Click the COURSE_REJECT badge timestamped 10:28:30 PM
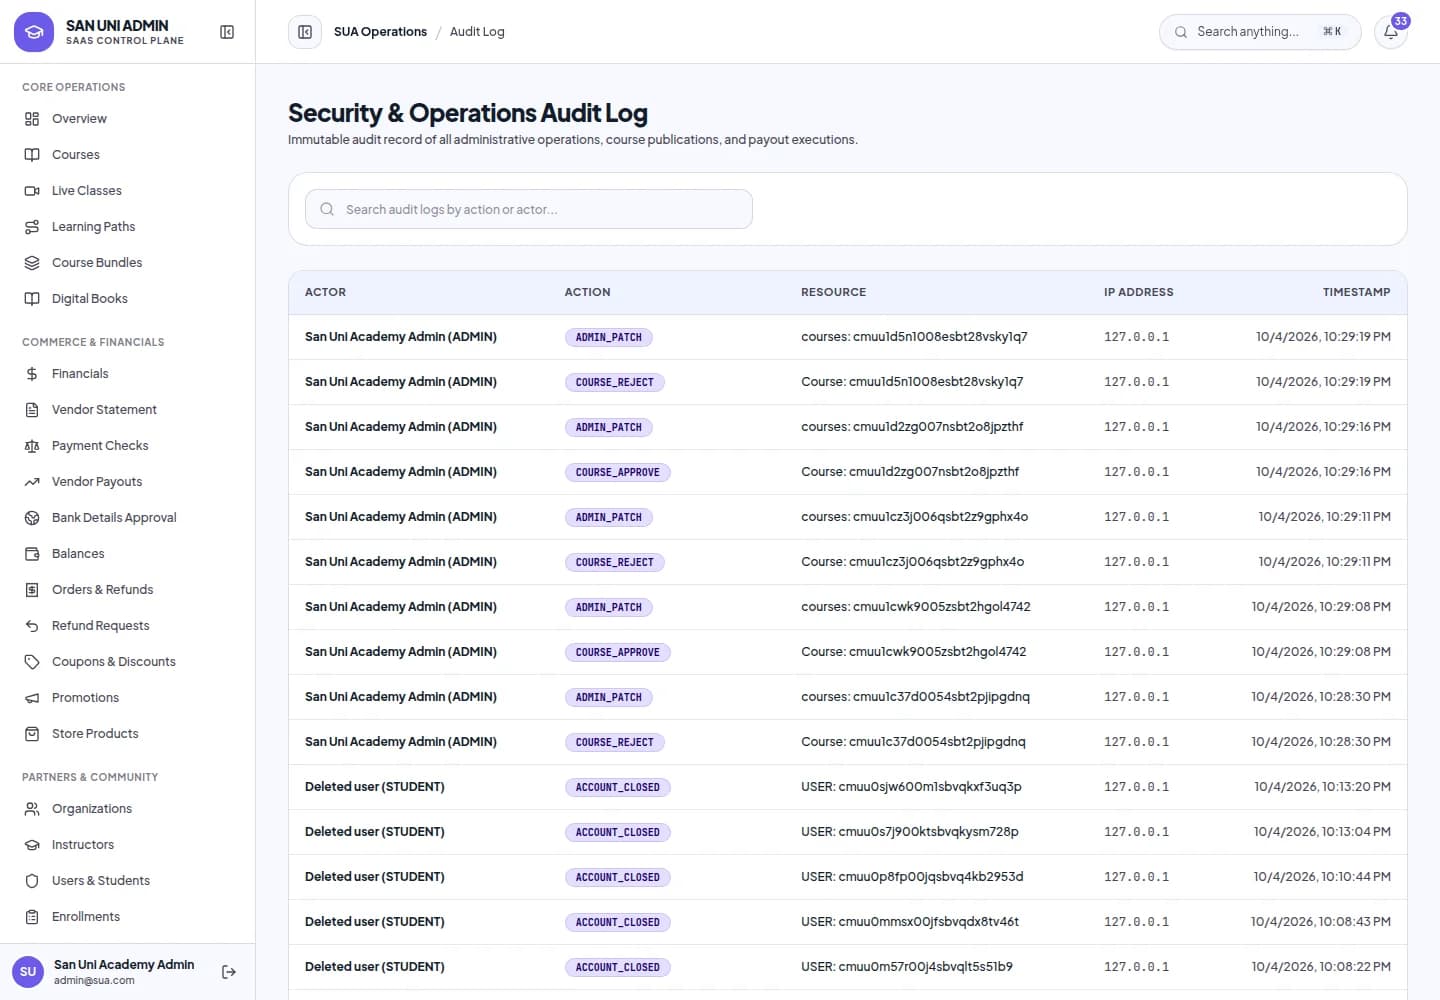Viewport: 1440px width, 1000px height. coord(614,742)
